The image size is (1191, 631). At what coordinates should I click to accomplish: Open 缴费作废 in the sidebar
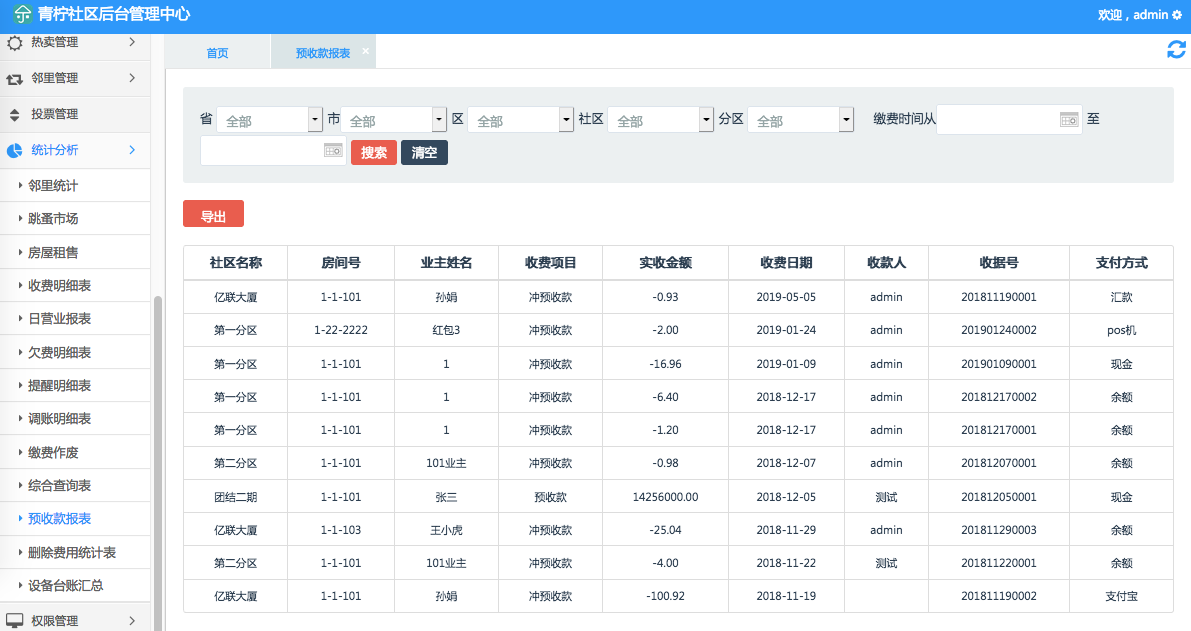(x=52, y=453)
